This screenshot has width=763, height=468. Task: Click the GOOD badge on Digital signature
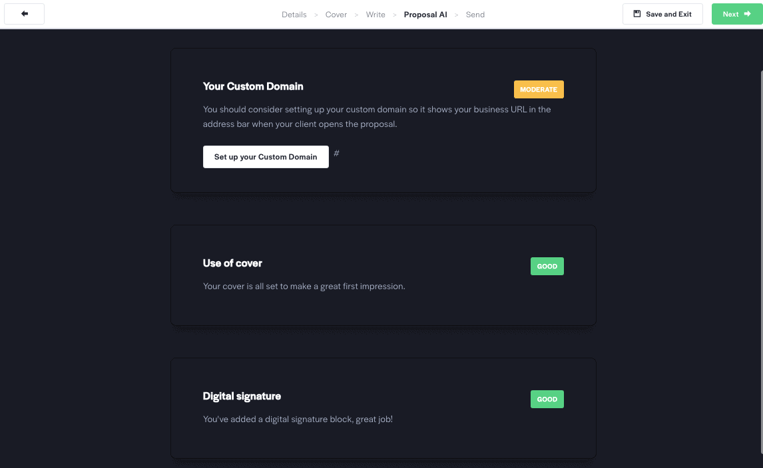pos(547,399)
